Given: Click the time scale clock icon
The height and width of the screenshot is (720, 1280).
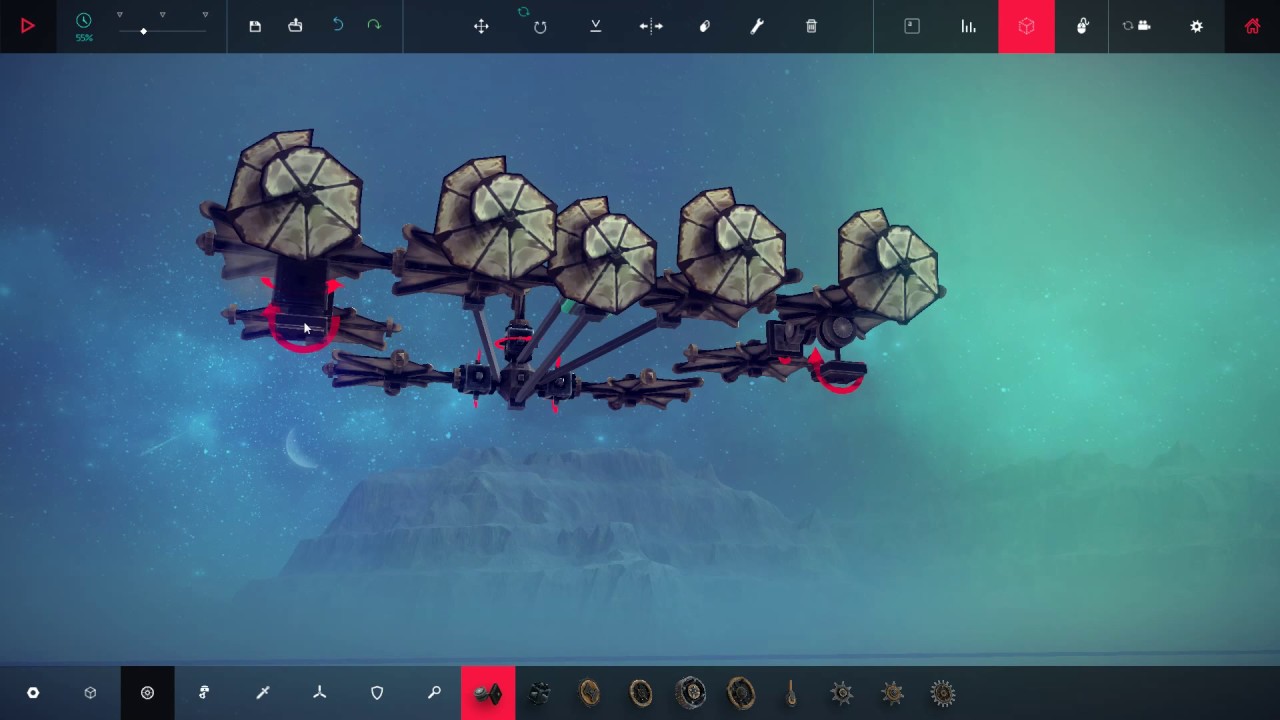Looking at the screenshot, I should [84, 21].
